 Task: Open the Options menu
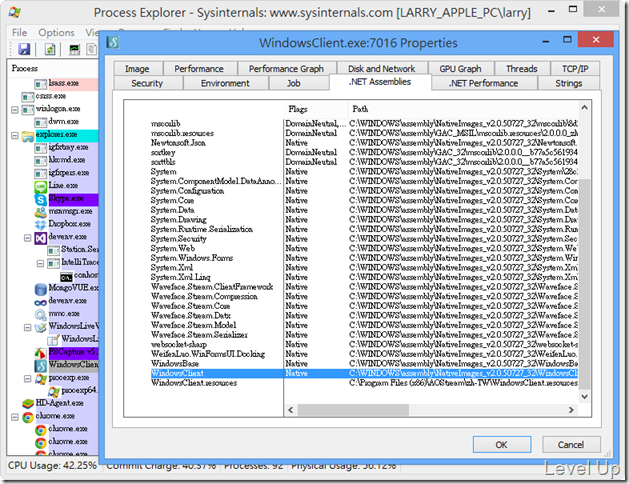[x=57, y=32]
